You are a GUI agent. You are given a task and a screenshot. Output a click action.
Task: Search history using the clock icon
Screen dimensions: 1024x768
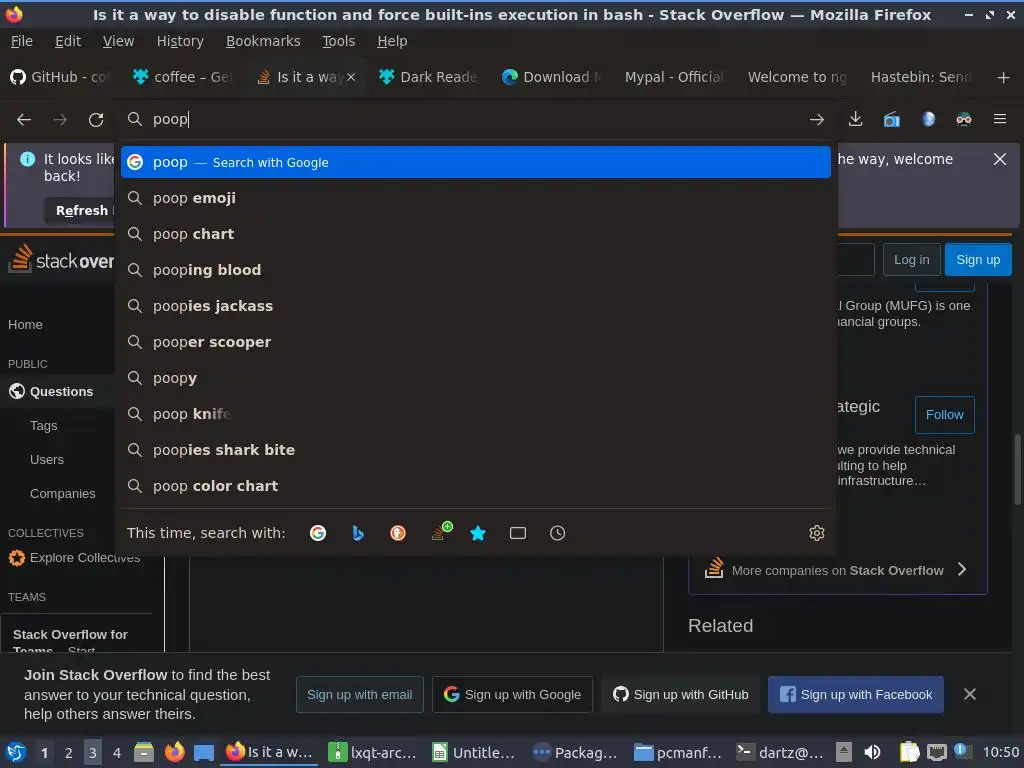point(558,533)
